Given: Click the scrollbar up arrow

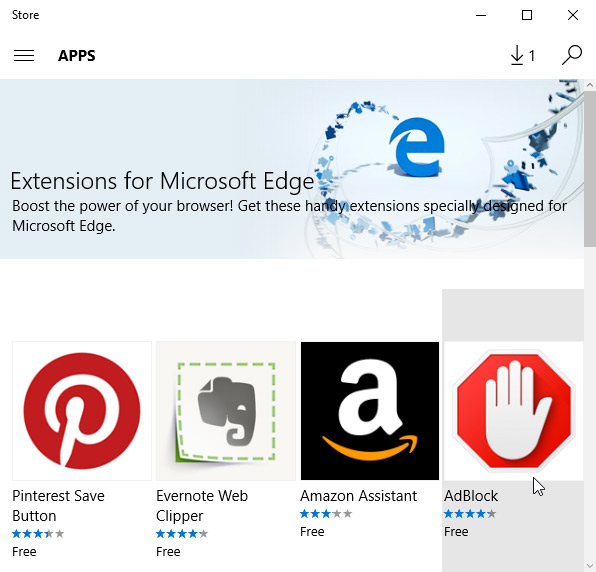Looking at the screenshot, I should coord(590,85).
